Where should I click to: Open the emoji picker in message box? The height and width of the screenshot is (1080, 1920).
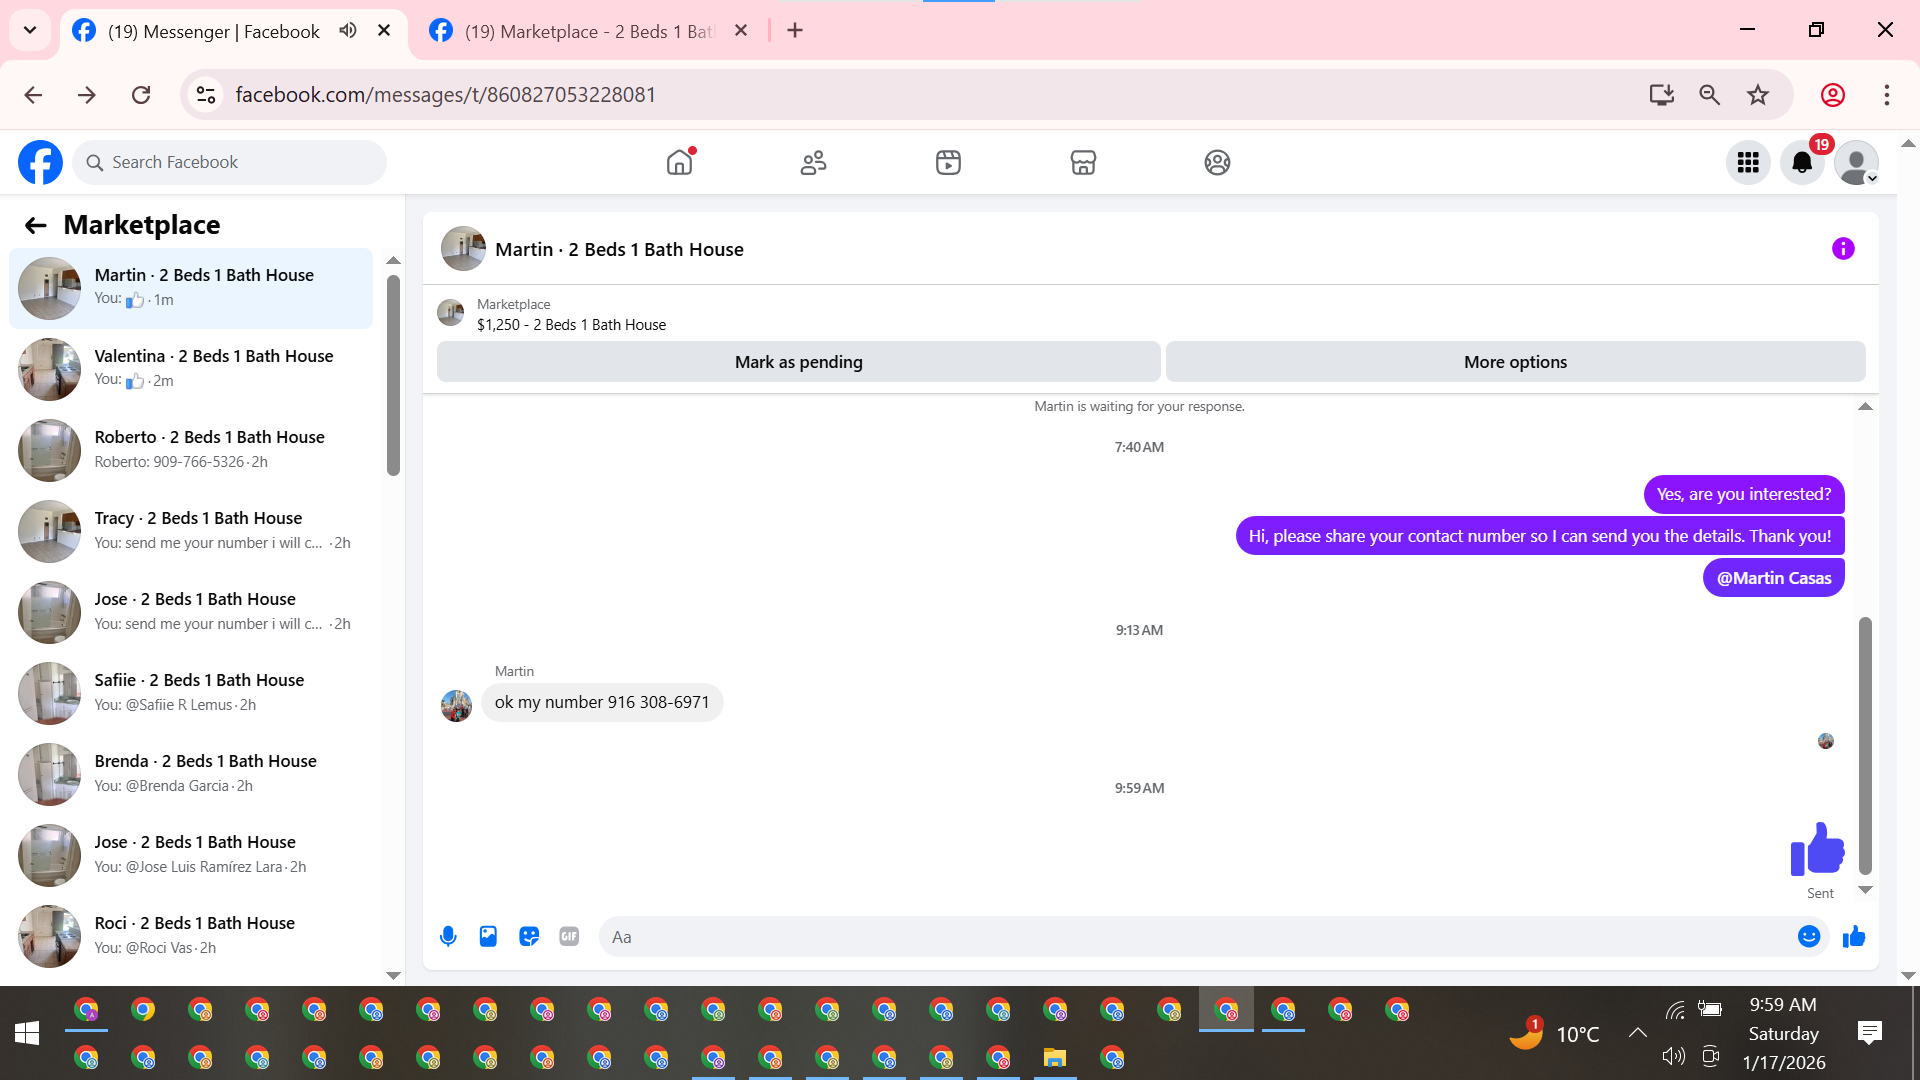[x=1808, y=937]
